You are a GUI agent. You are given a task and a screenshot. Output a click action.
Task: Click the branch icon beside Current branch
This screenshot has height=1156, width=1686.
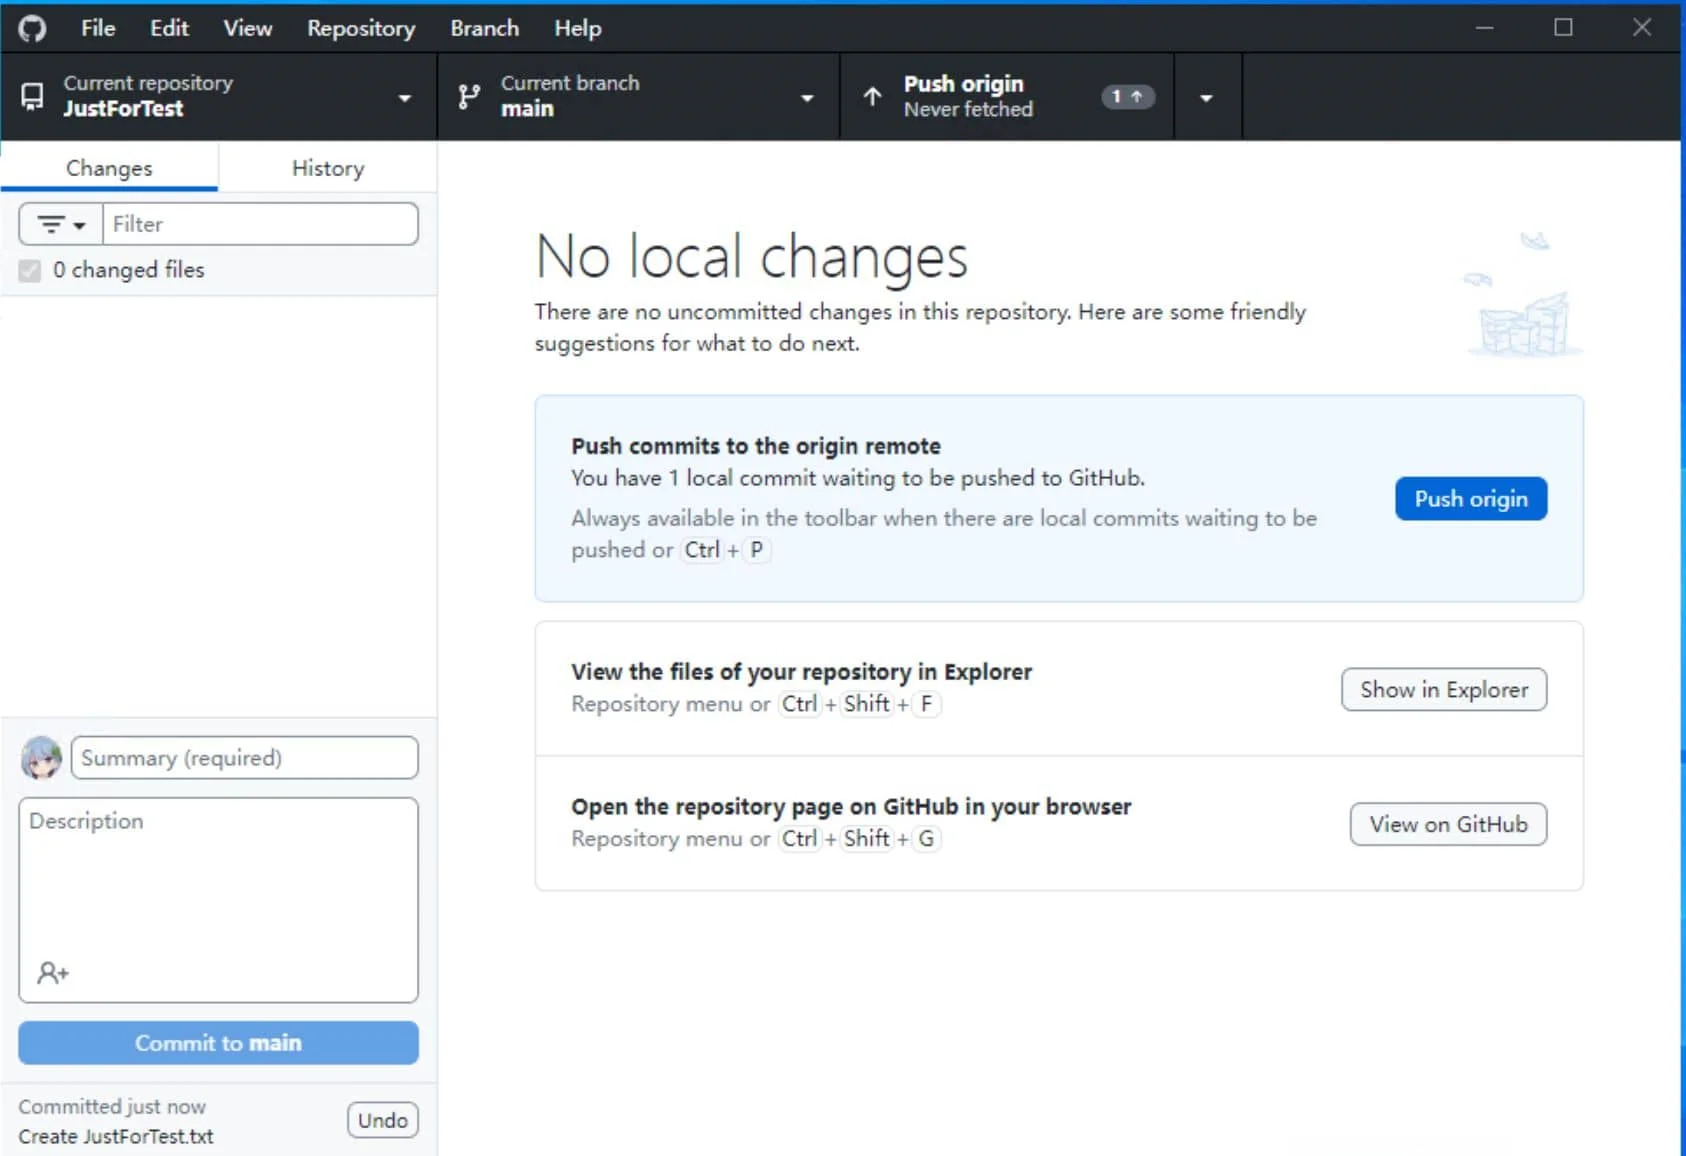(x=468, y=97)
